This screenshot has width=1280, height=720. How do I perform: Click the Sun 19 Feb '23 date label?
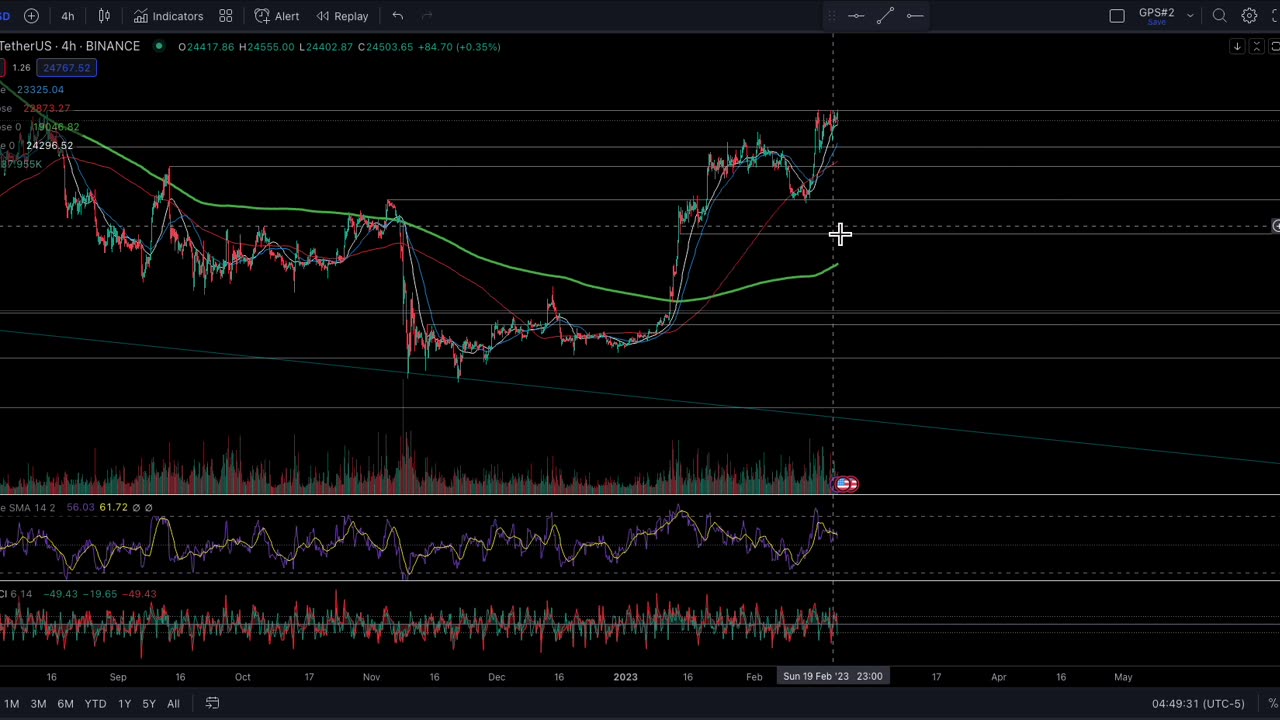(832, 677)
